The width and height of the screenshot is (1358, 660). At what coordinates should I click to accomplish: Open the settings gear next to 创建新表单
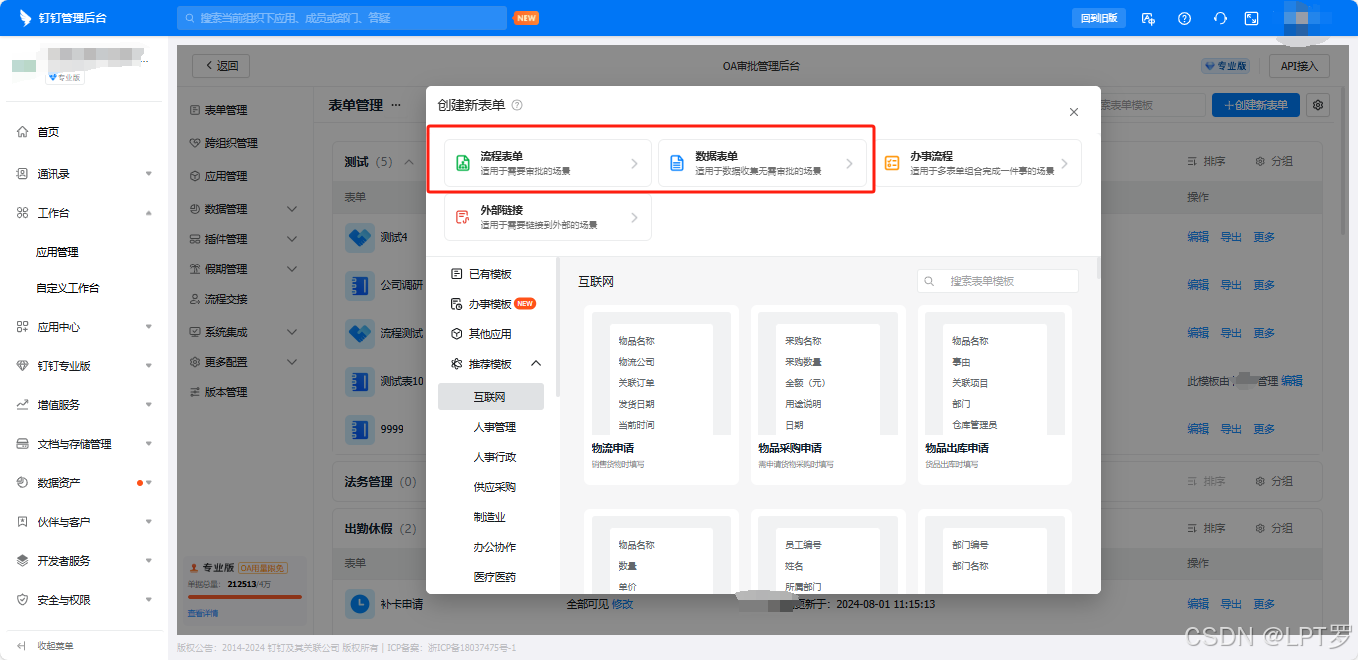[1318, 105]
